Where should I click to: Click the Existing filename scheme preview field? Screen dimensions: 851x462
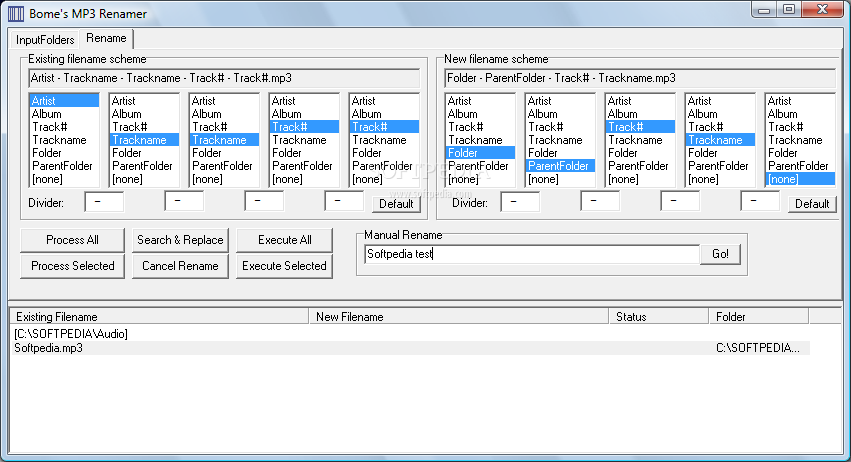pos(224,78)
